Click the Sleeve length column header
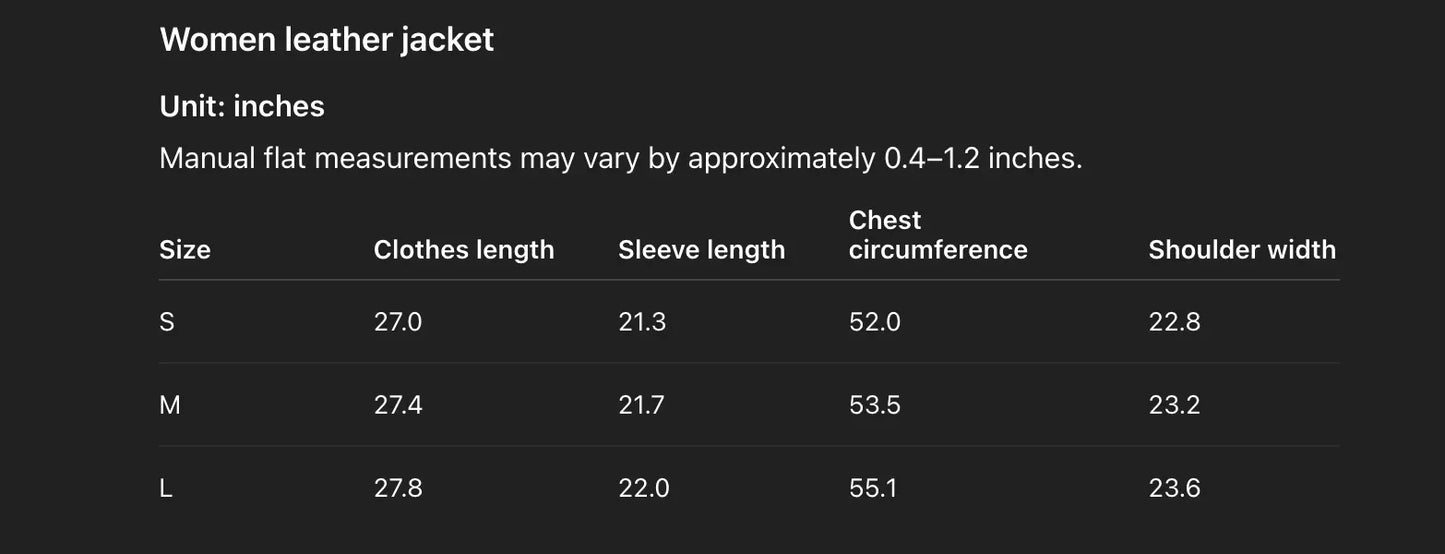 pyautogui.click(x=701, y=250)
